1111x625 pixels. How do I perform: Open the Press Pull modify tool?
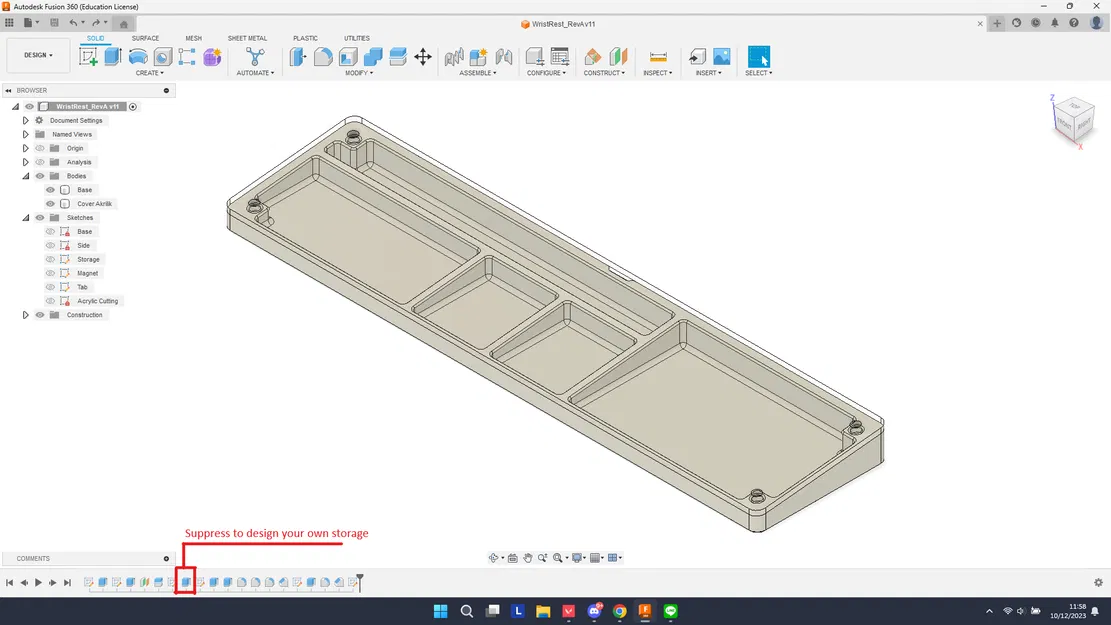(298, 57)
